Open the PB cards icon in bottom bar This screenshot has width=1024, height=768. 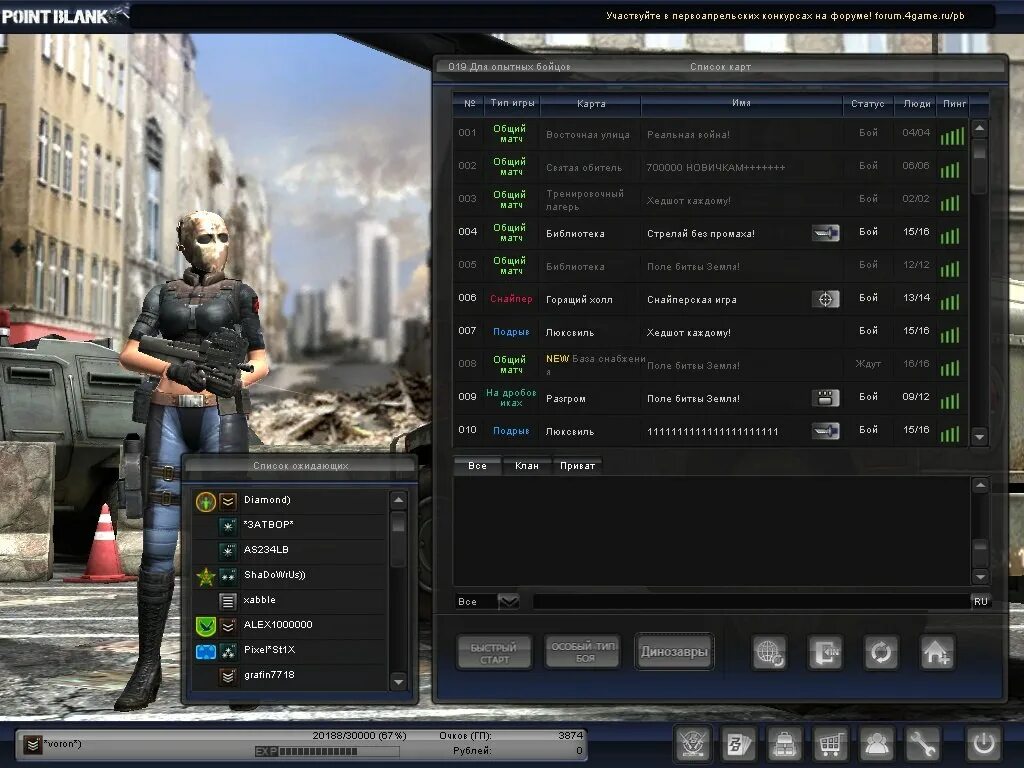[739, 744]
